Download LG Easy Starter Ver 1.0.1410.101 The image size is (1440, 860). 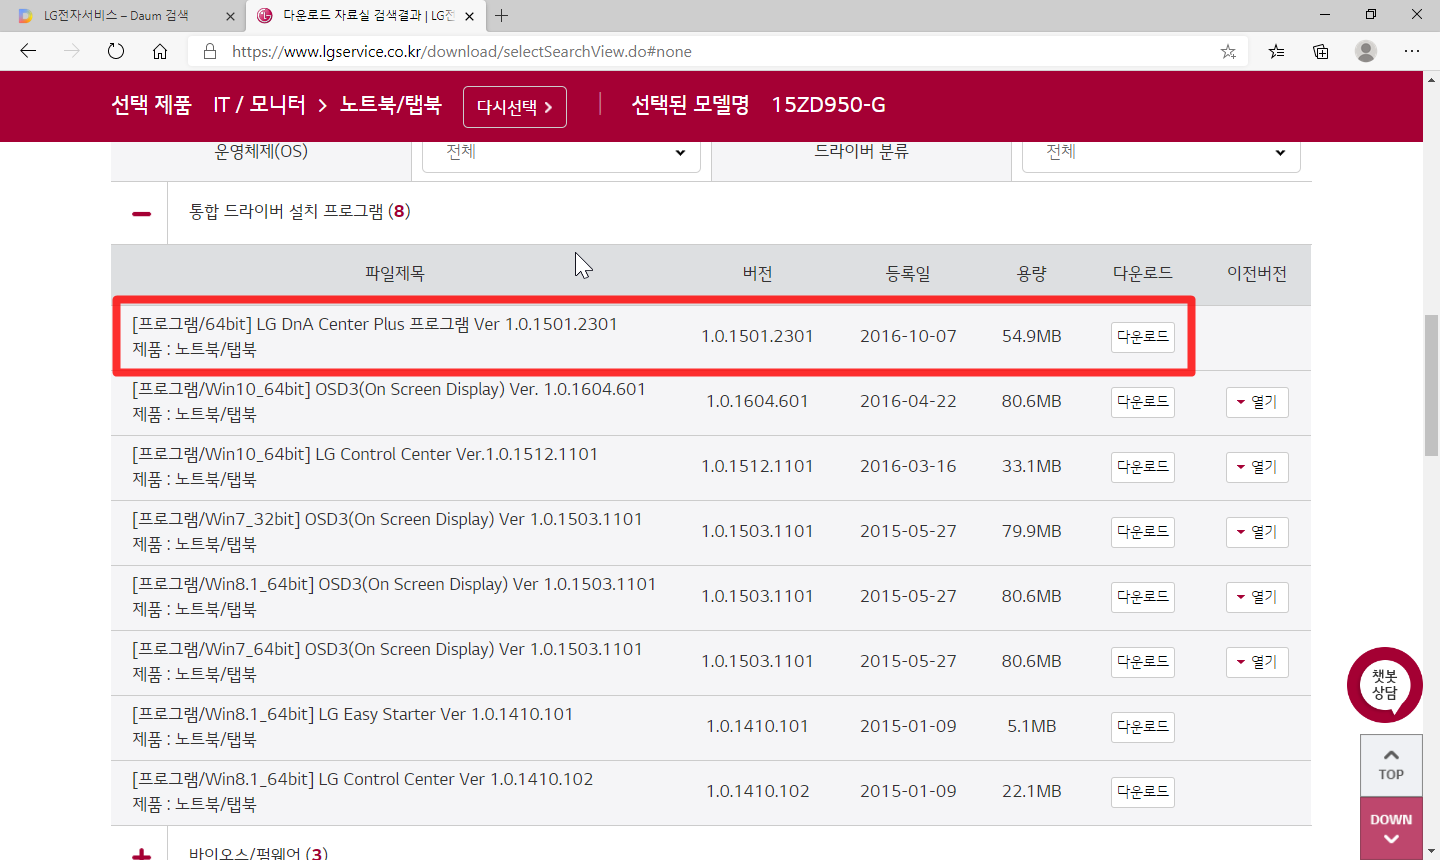1142,727
